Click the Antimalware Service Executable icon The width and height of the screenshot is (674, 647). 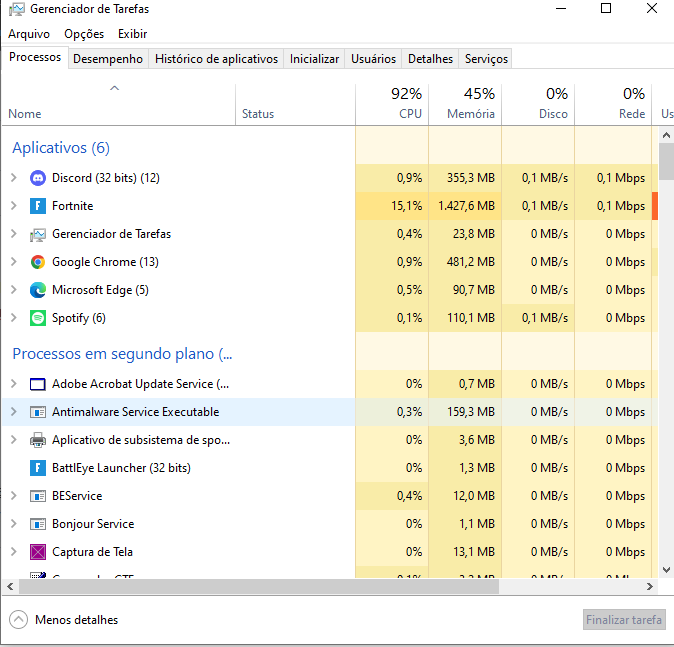[38, 412]
